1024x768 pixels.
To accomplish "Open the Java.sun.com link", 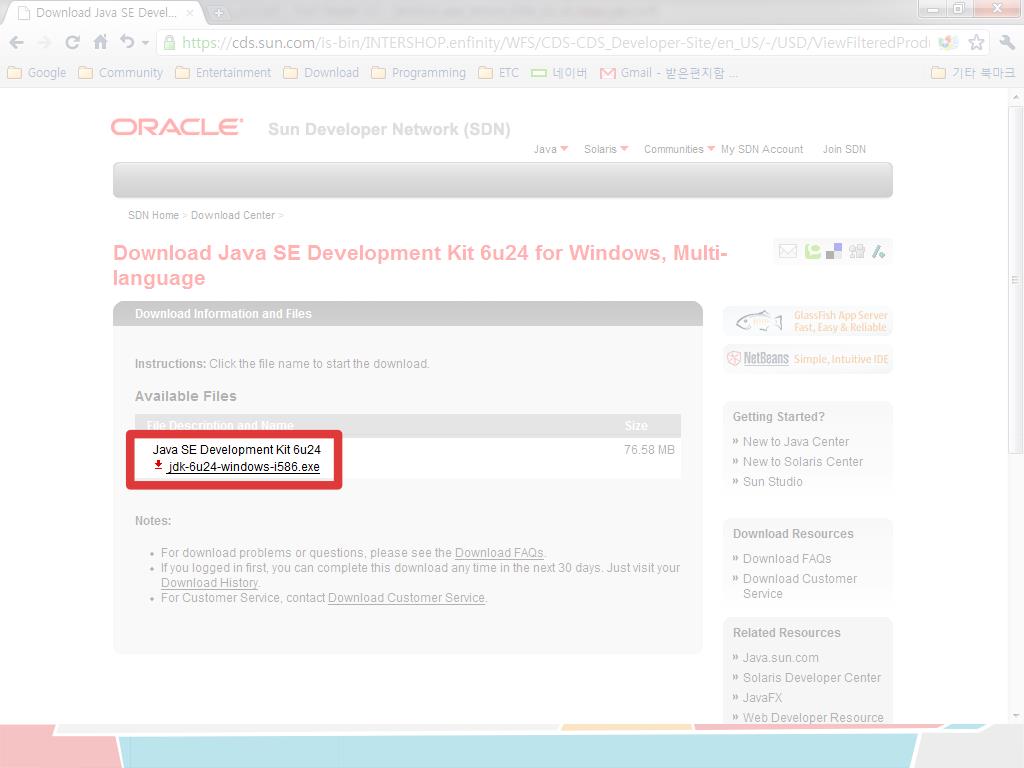I will click(x=780, y=658).
